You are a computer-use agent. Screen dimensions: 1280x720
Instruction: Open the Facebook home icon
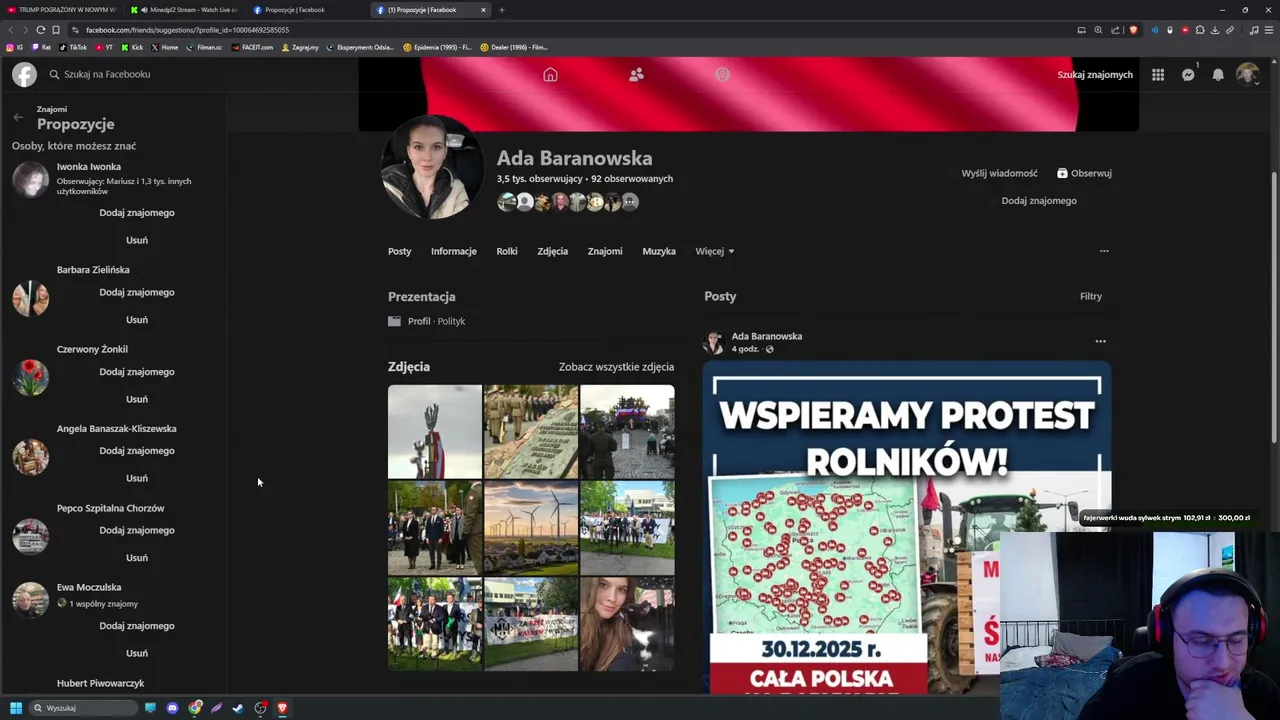[x=550, y=75]
